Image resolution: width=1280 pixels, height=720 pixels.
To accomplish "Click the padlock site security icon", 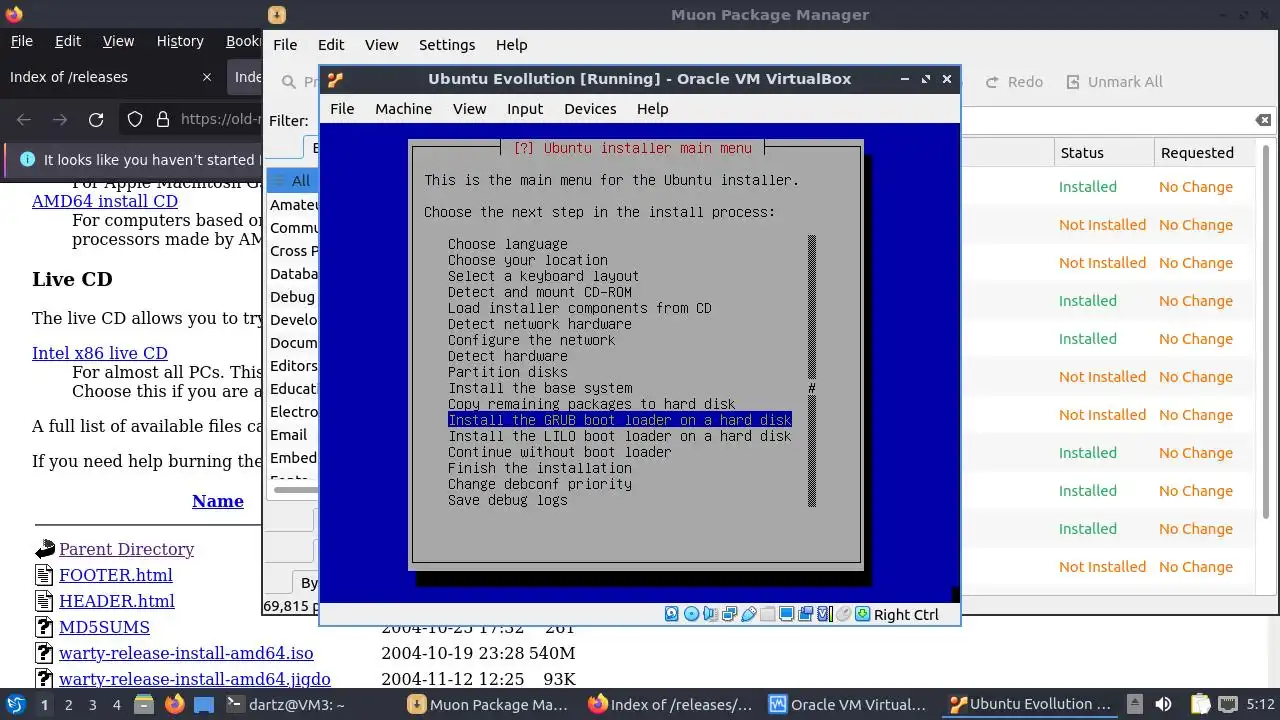I will point(163,120).
